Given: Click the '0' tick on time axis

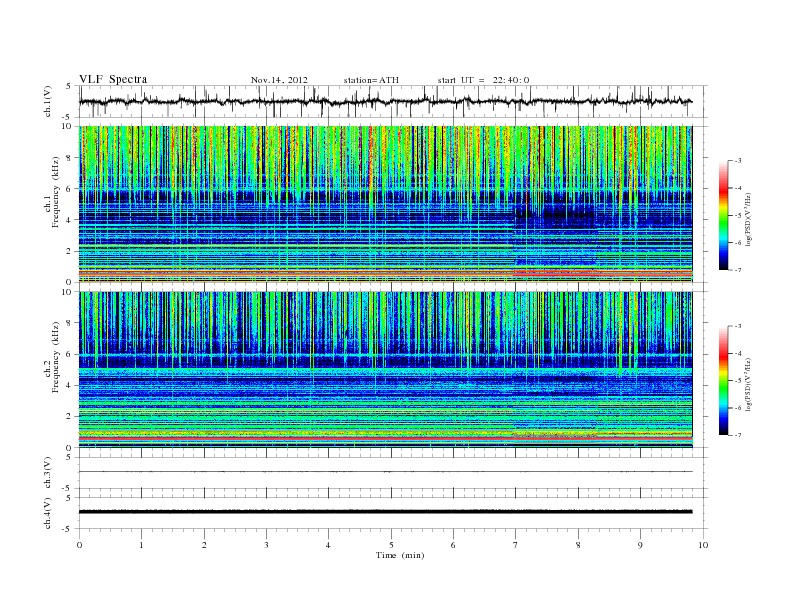Looking at the screenshot, I should pyautogui.click(x=79, y=545).
